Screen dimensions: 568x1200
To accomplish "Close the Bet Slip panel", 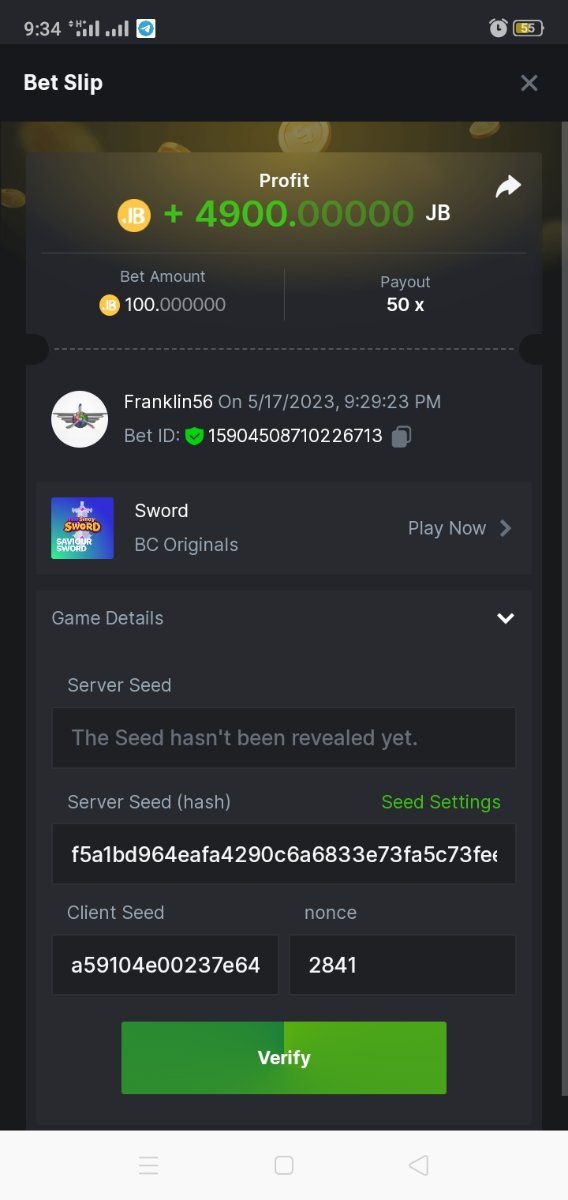I will pos(529,83).
